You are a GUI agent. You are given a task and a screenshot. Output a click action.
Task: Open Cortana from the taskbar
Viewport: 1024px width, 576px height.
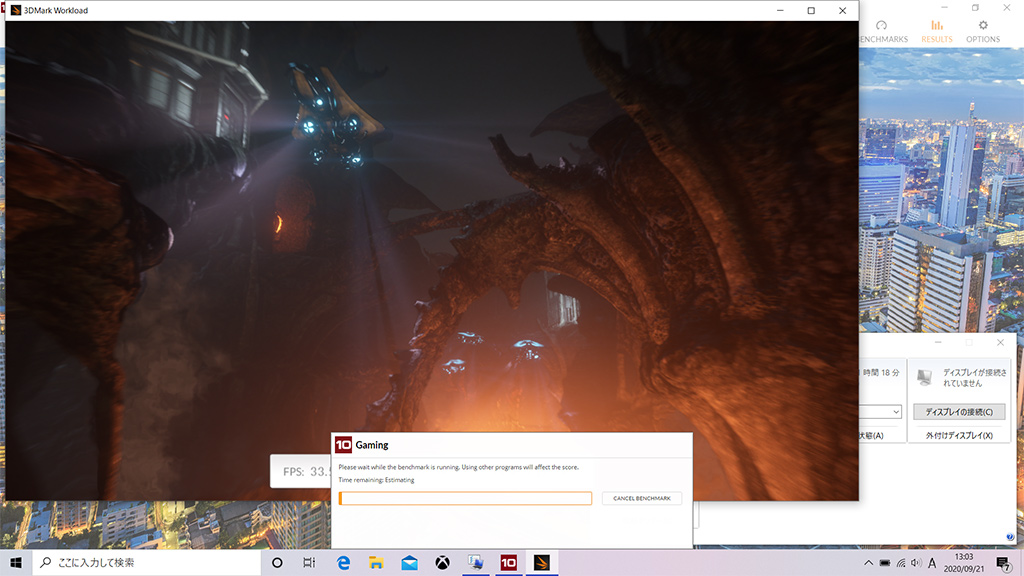[x=277, y=562]
